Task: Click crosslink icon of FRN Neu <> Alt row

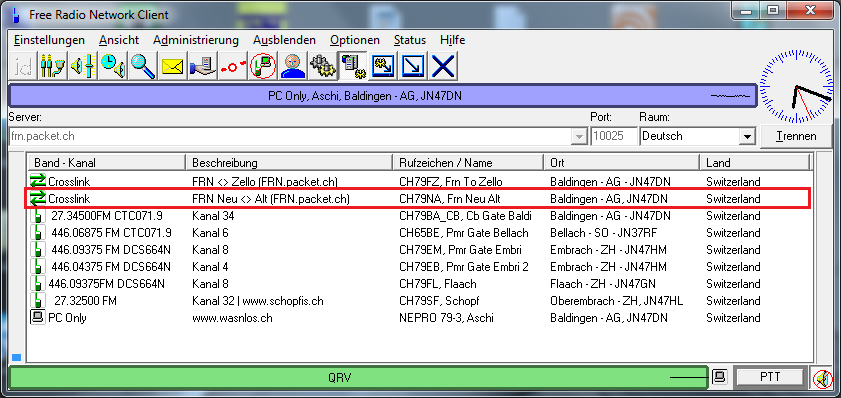Action: click(38, 198)
